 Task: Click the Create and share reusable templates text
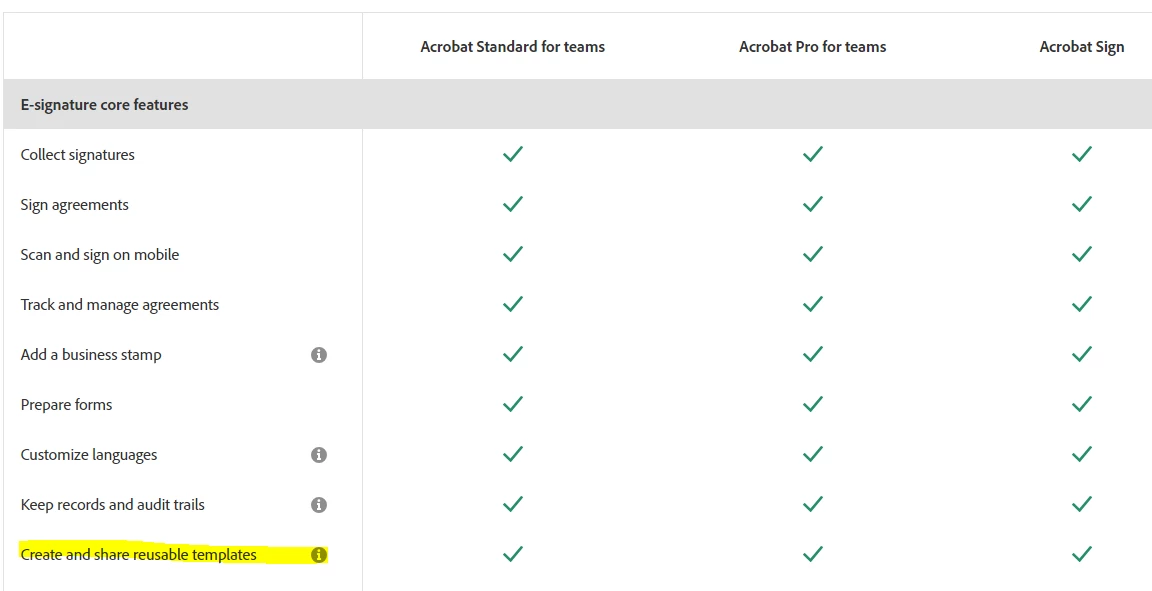[139, 555]
